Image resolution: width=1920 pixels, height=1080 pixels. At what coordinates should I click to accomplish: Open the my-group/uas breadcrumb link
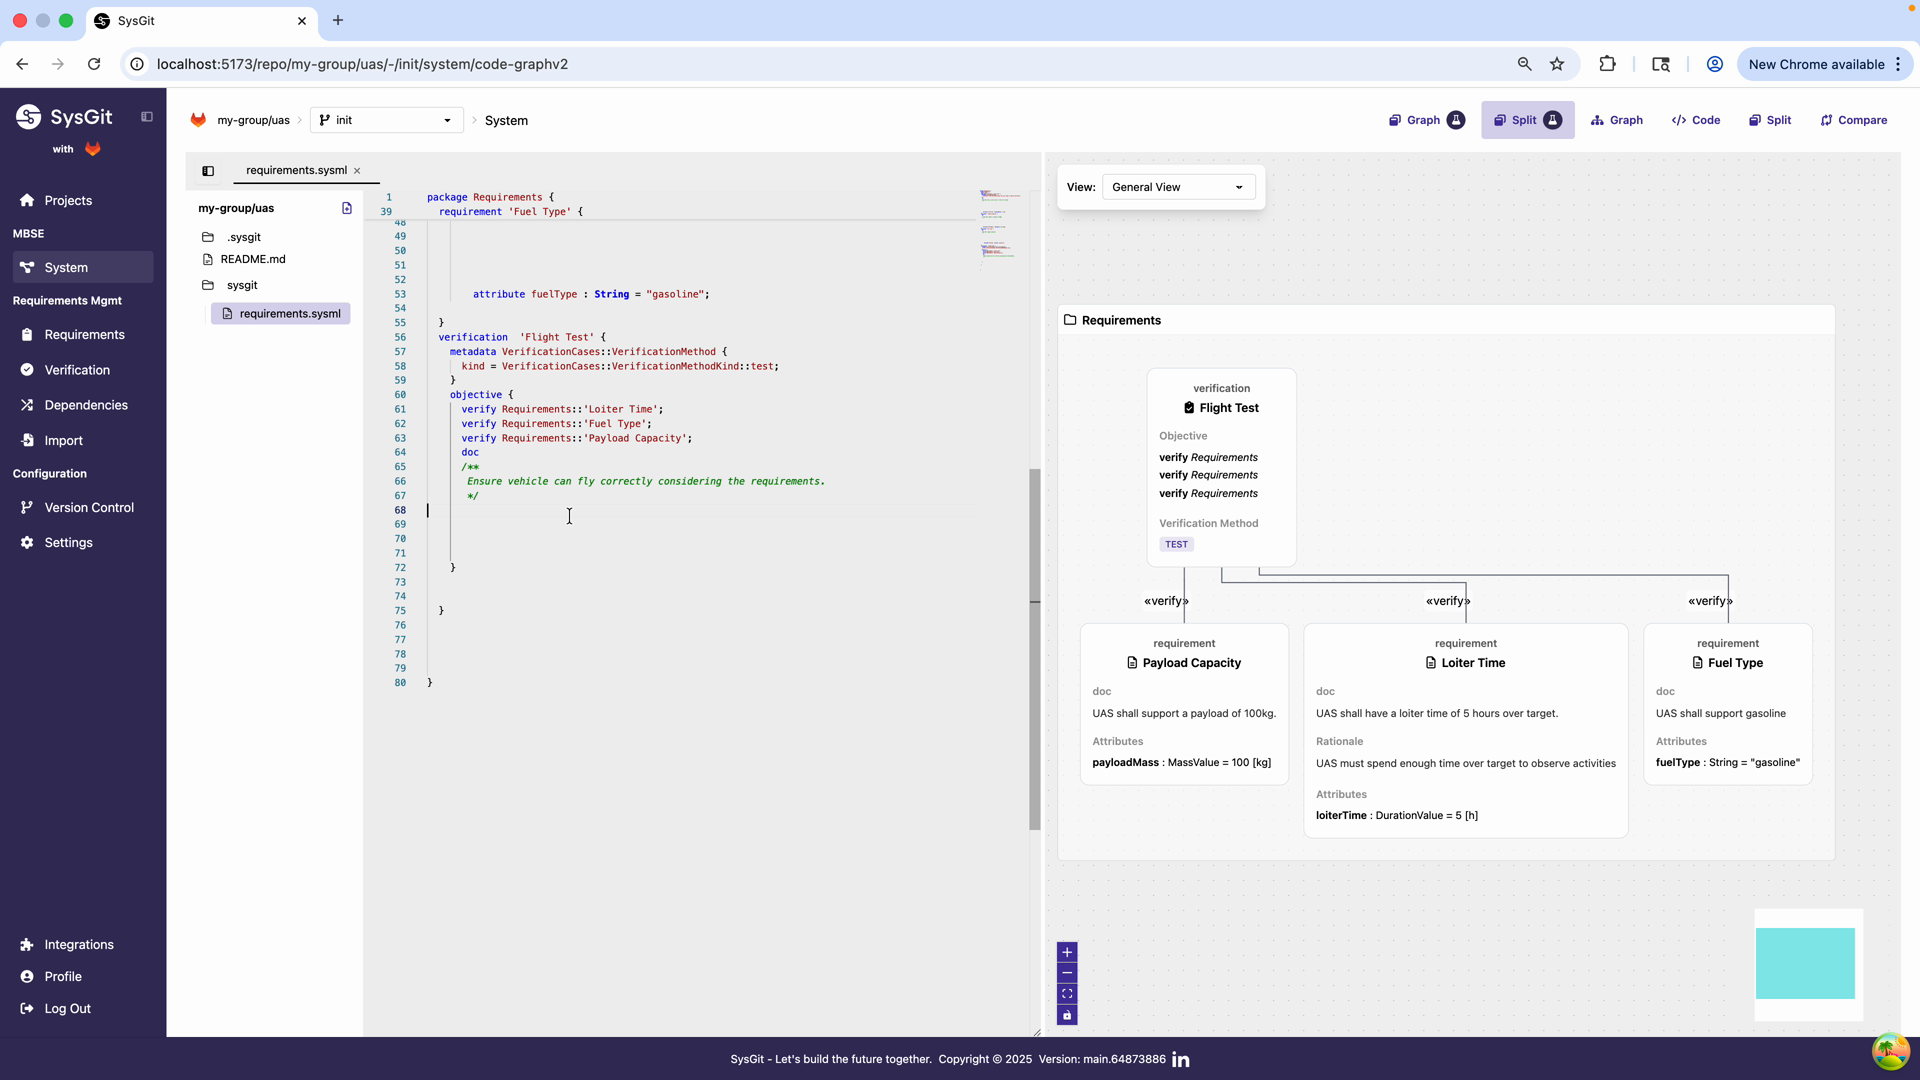pyautogui.click(x=254, y=120)
